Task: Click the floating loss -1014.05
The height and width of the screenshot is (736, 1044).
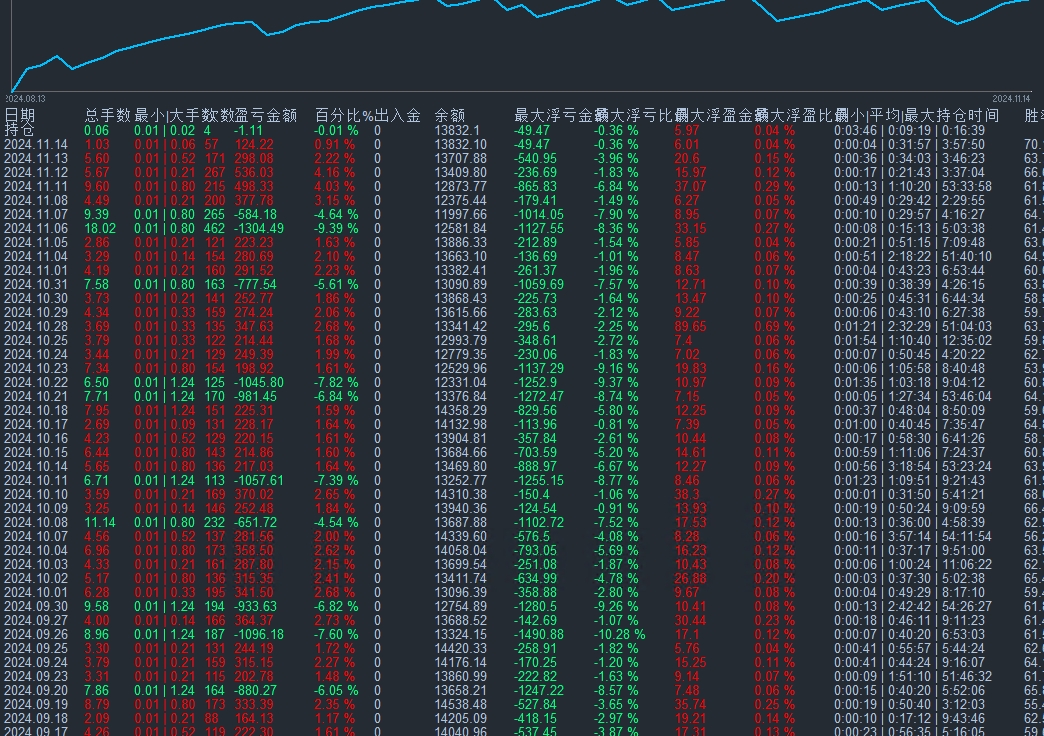Action: coord(539,214)
